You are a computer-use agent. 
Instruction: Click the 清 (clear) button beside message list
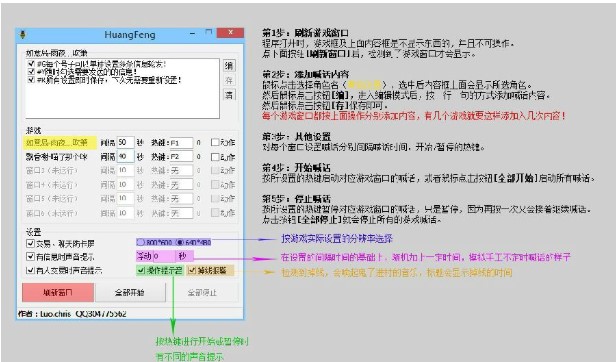point(229,95)
